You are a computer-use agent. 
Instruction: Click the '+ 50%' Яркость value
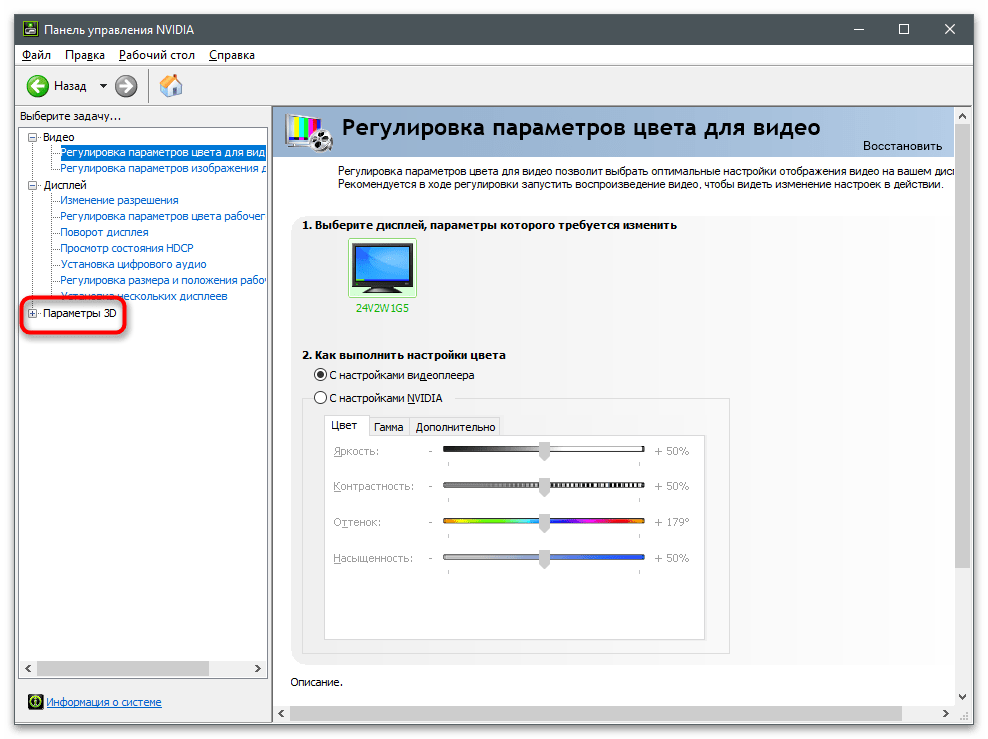click(672, 451)
